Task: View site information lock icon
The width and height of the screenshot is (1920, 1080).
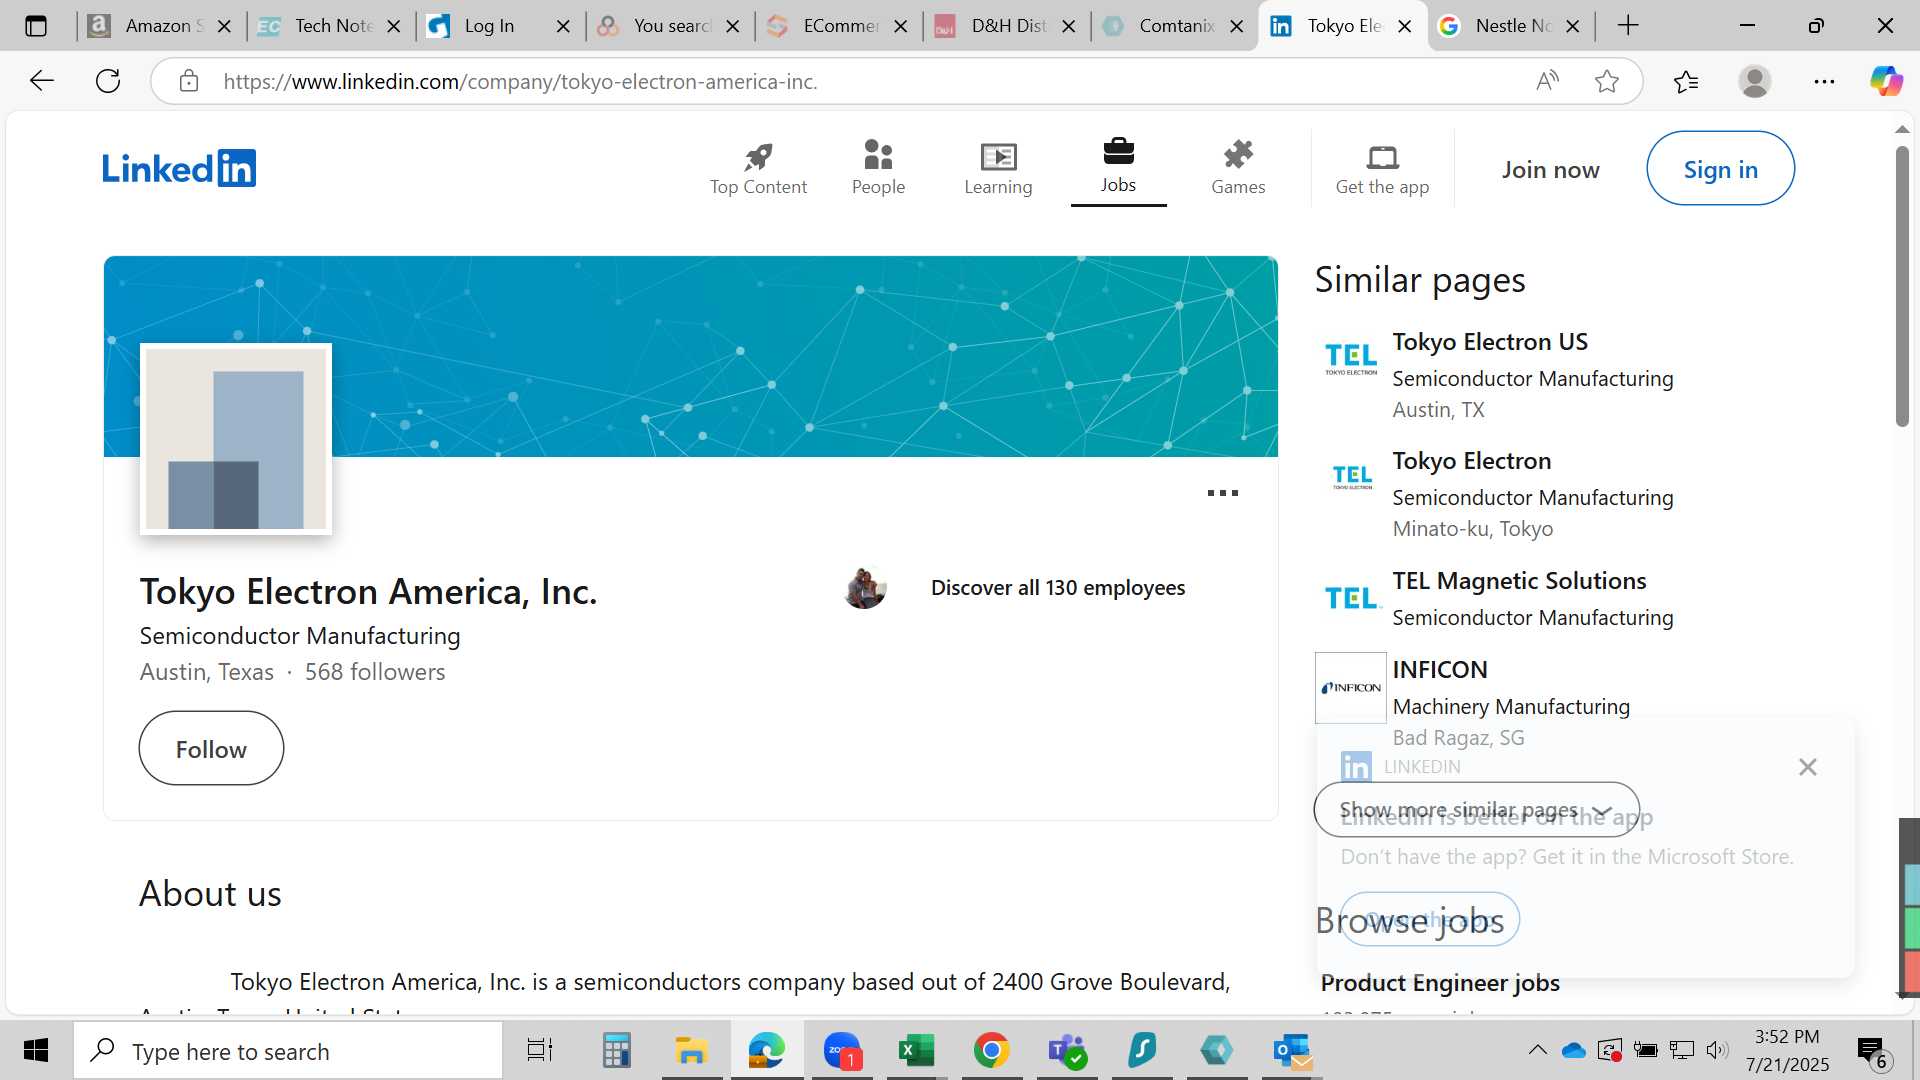Action: (x=189, y=81)
